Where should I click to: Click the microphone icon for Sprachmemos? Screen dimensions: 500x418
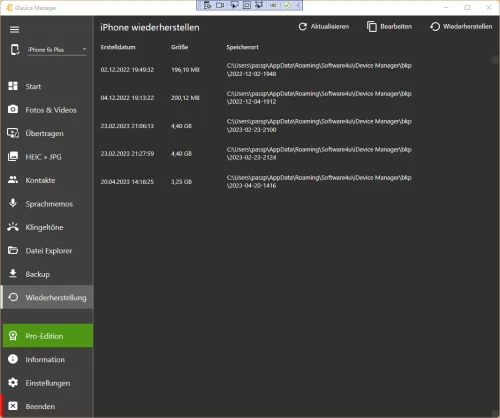[13, 203]
